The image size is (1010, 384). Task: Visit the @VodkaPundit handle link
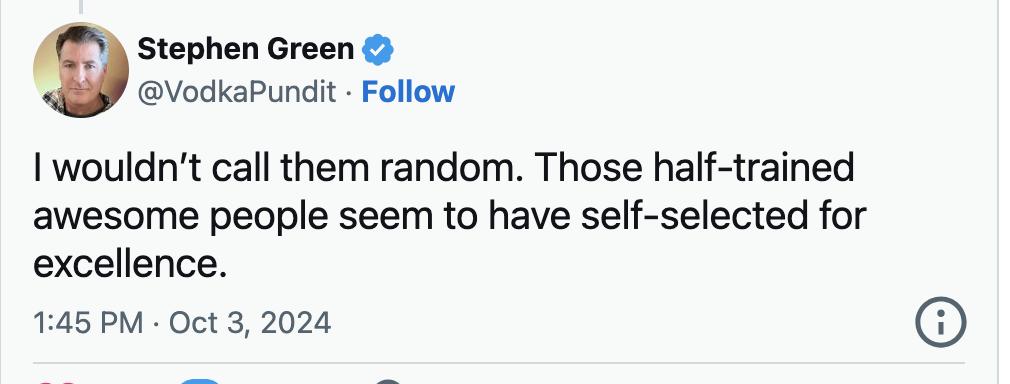(x=237, y=92)
